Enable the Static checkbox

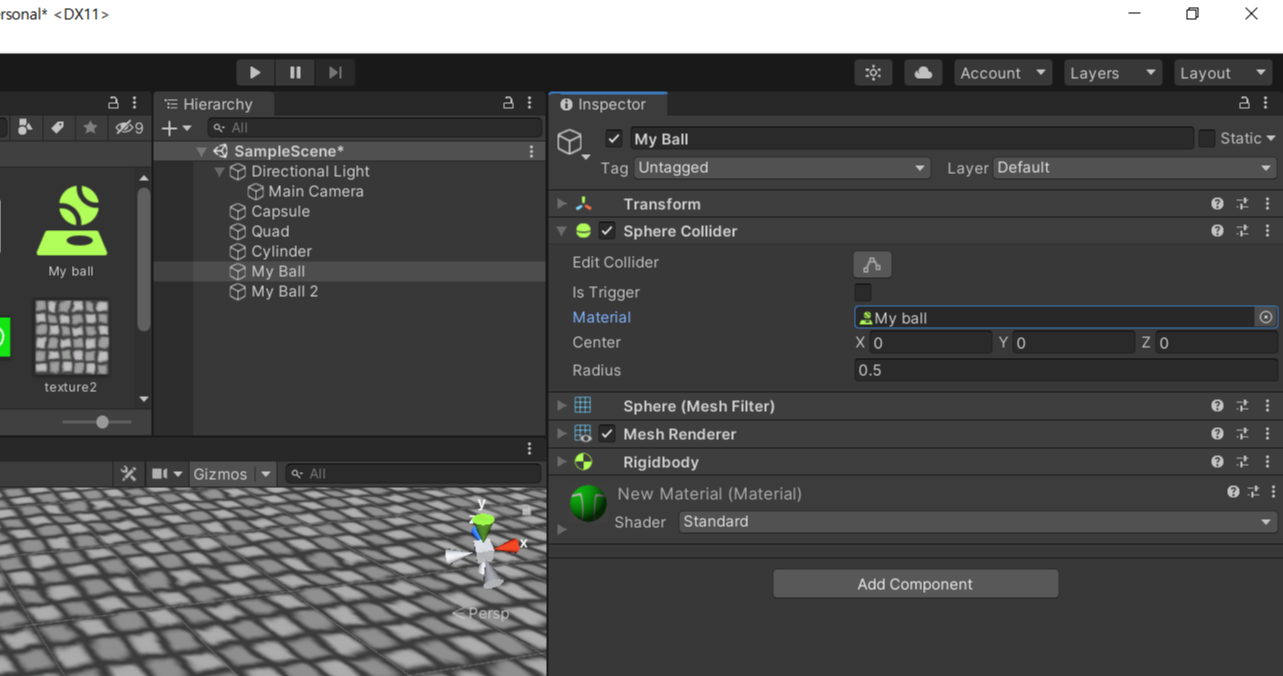click(1207, 138)
